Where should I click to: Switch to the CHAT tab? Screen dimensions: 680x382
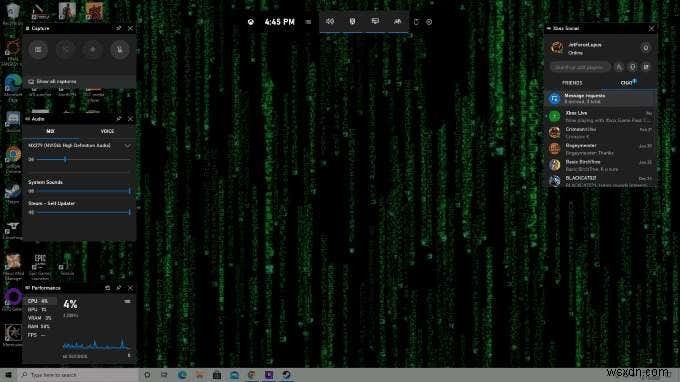627,83
